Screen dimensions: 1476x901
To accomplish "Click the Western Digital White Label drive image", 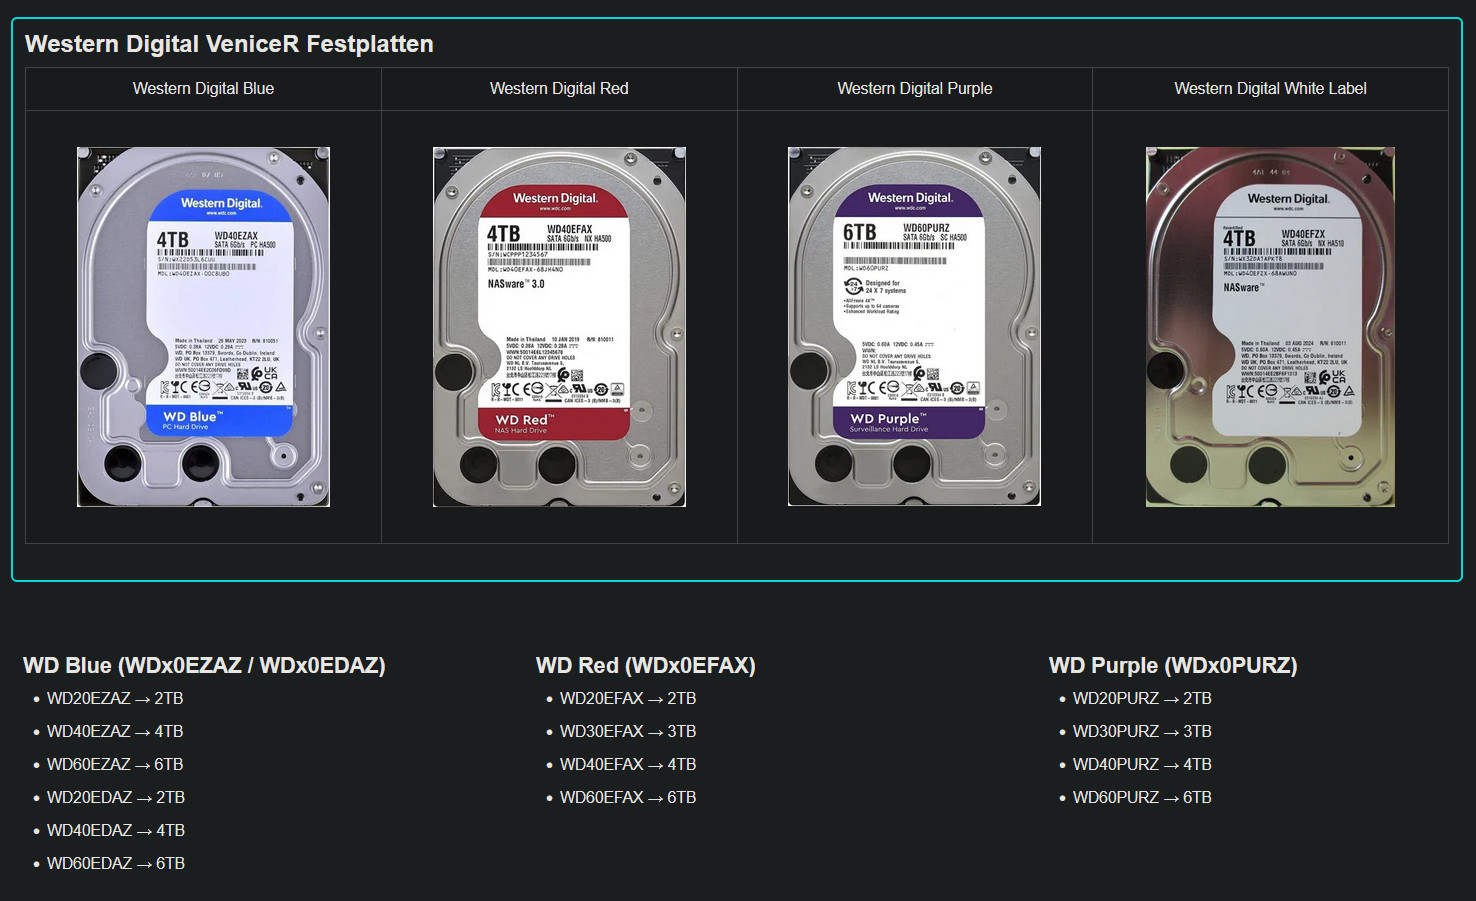I will pyautogui.click(x=1270, y=326).
